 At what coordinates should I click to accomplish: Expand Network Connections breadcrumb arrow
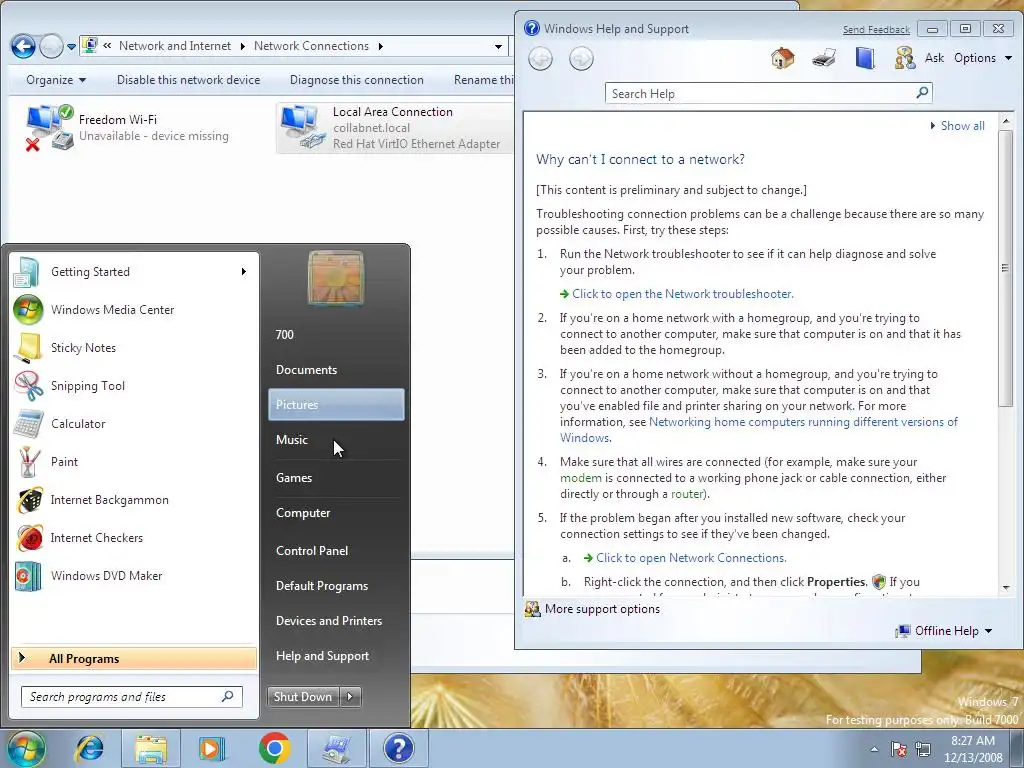pos(380,46)
